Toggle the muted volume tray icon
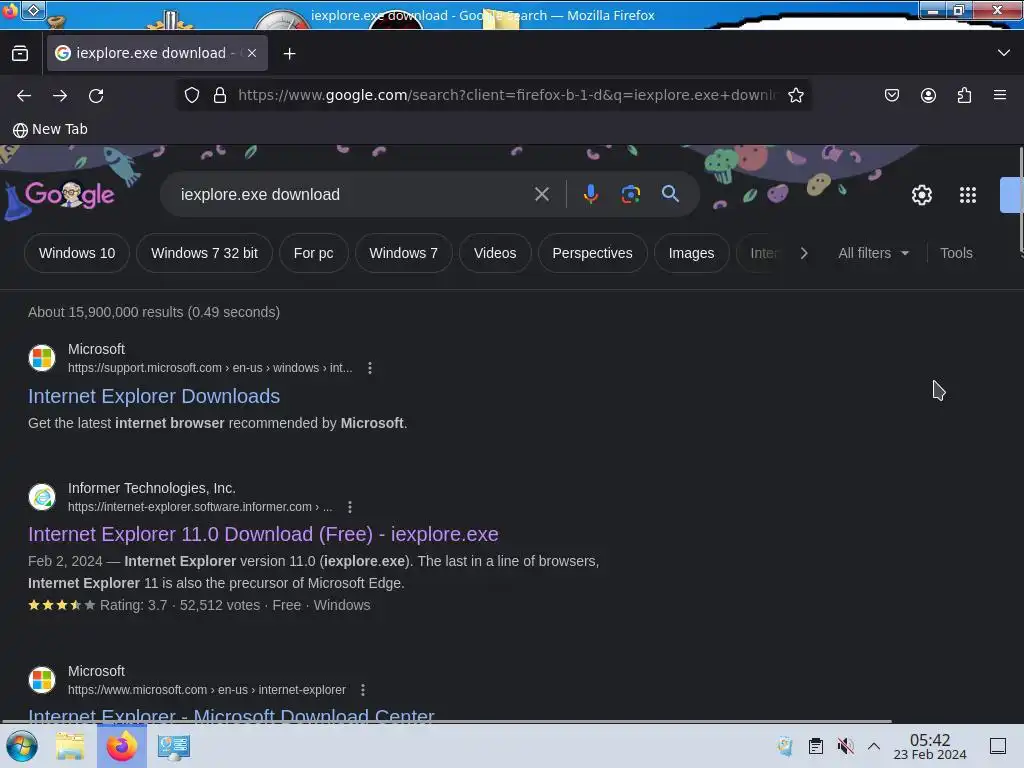1024x768 pixels. tap(845, 746)
